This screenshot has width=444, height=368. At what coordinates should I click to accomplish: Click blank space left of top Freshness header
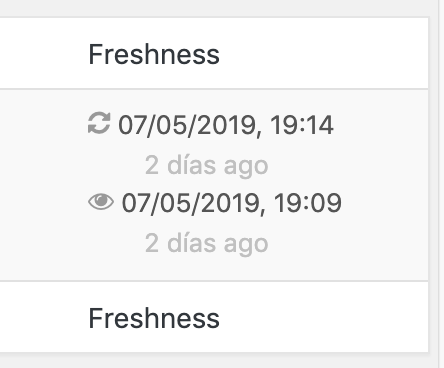click(43, 53)
